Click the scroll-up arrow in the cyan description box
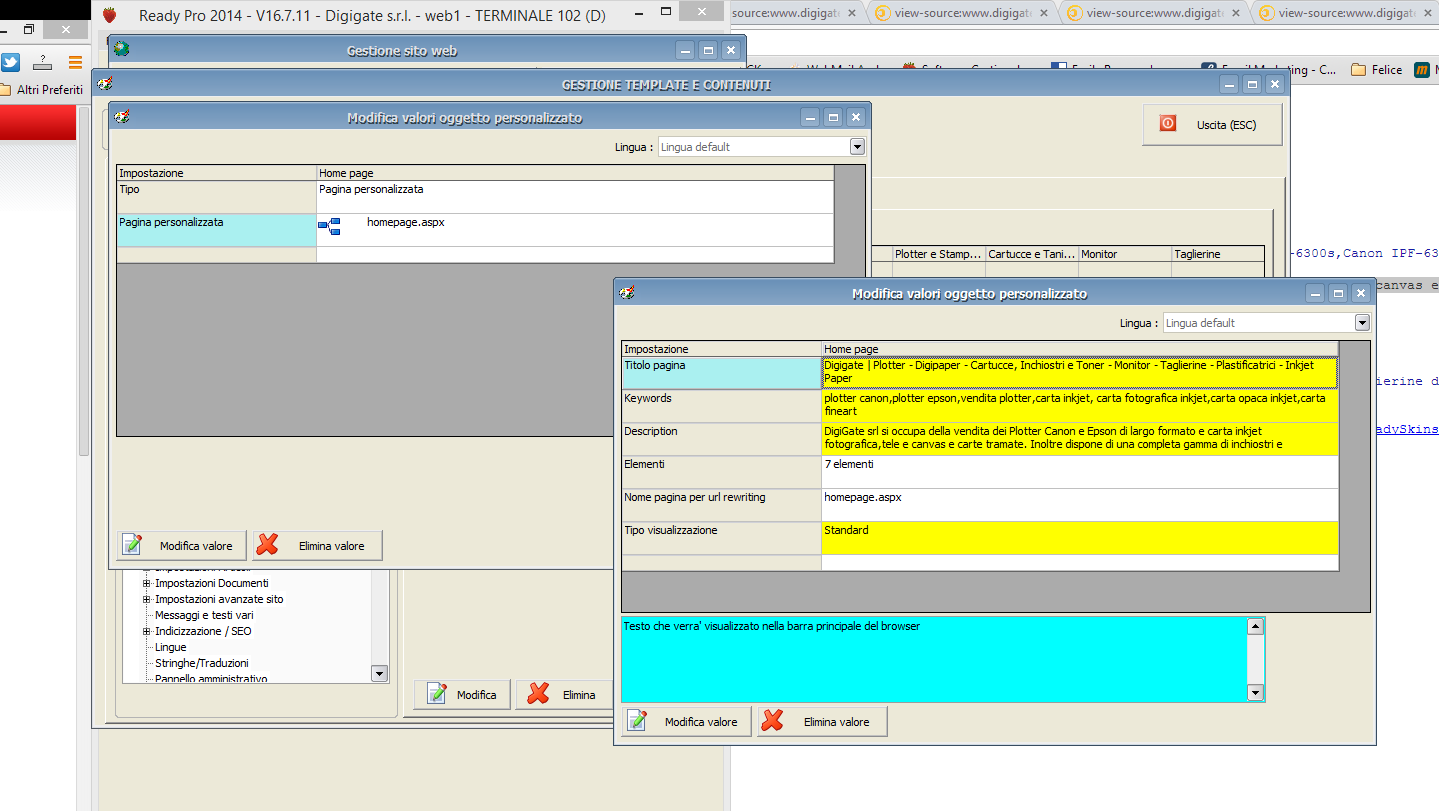 [1255, 627]
